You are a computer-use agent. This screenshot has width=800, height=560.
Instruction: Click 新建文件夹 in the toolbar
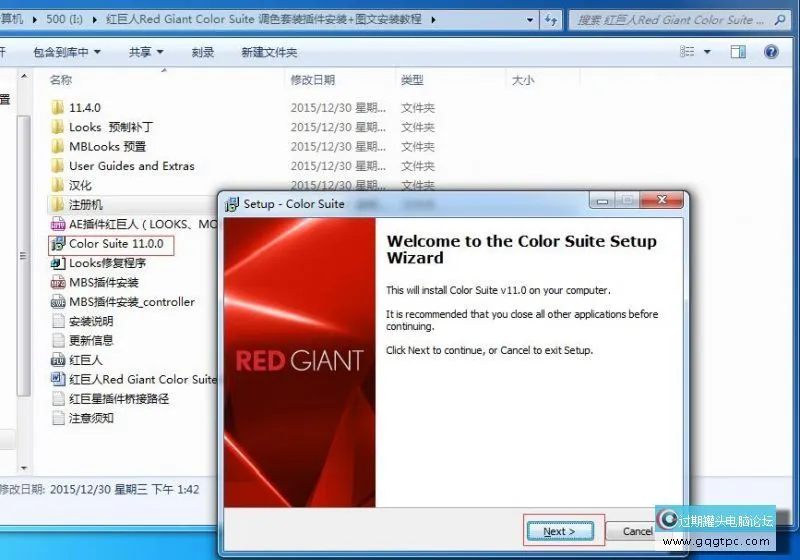pos(269,52)
